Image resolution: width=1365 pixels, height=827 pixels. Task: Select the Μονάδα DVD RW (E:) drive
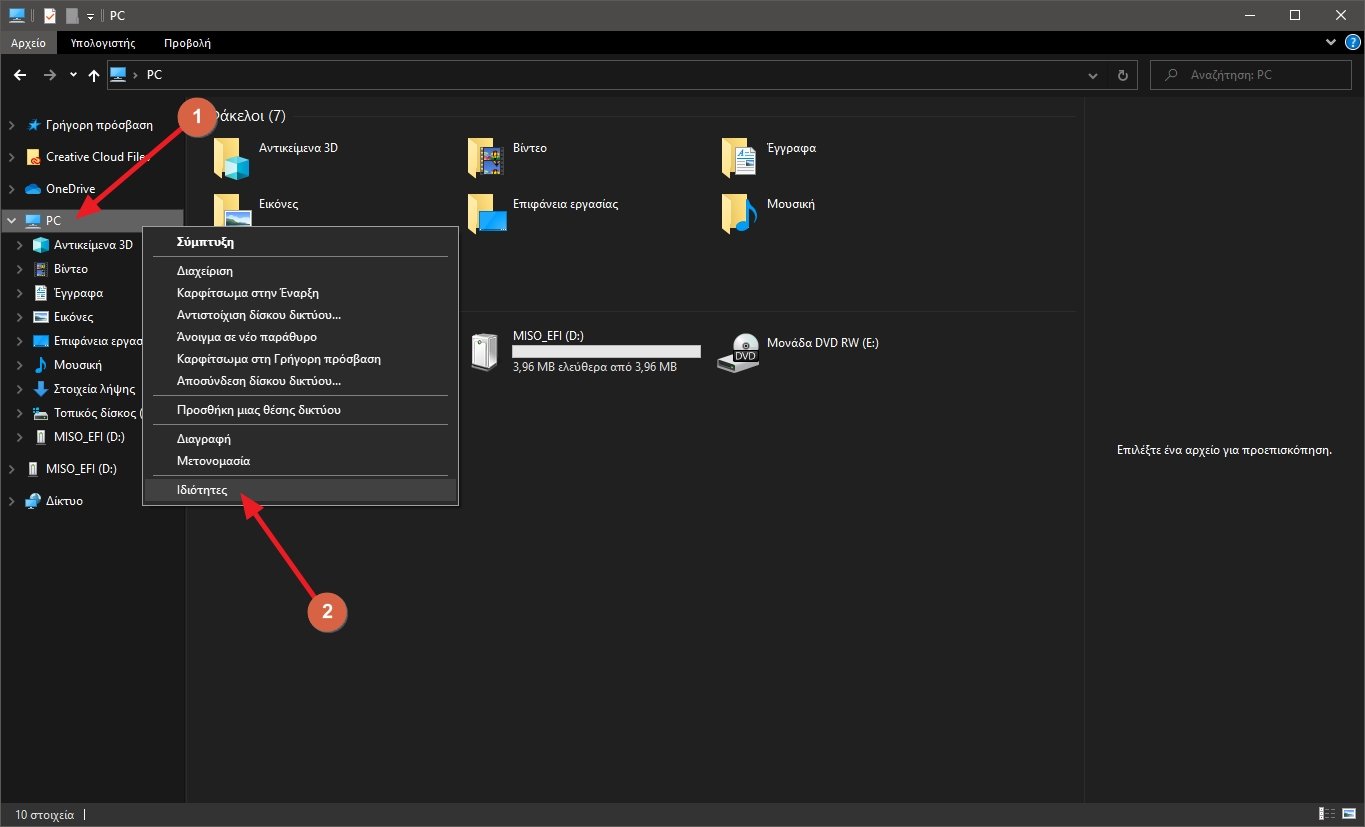(x=738, y=353)
